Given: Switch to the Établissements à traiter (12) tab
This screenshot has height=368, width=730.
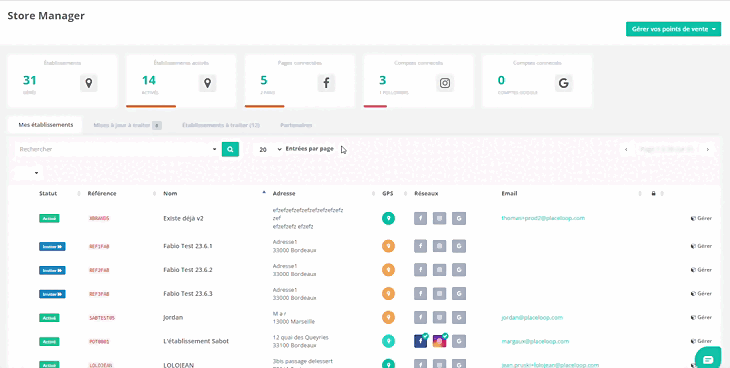Looking at the screenshot, I should coord(221,125).
